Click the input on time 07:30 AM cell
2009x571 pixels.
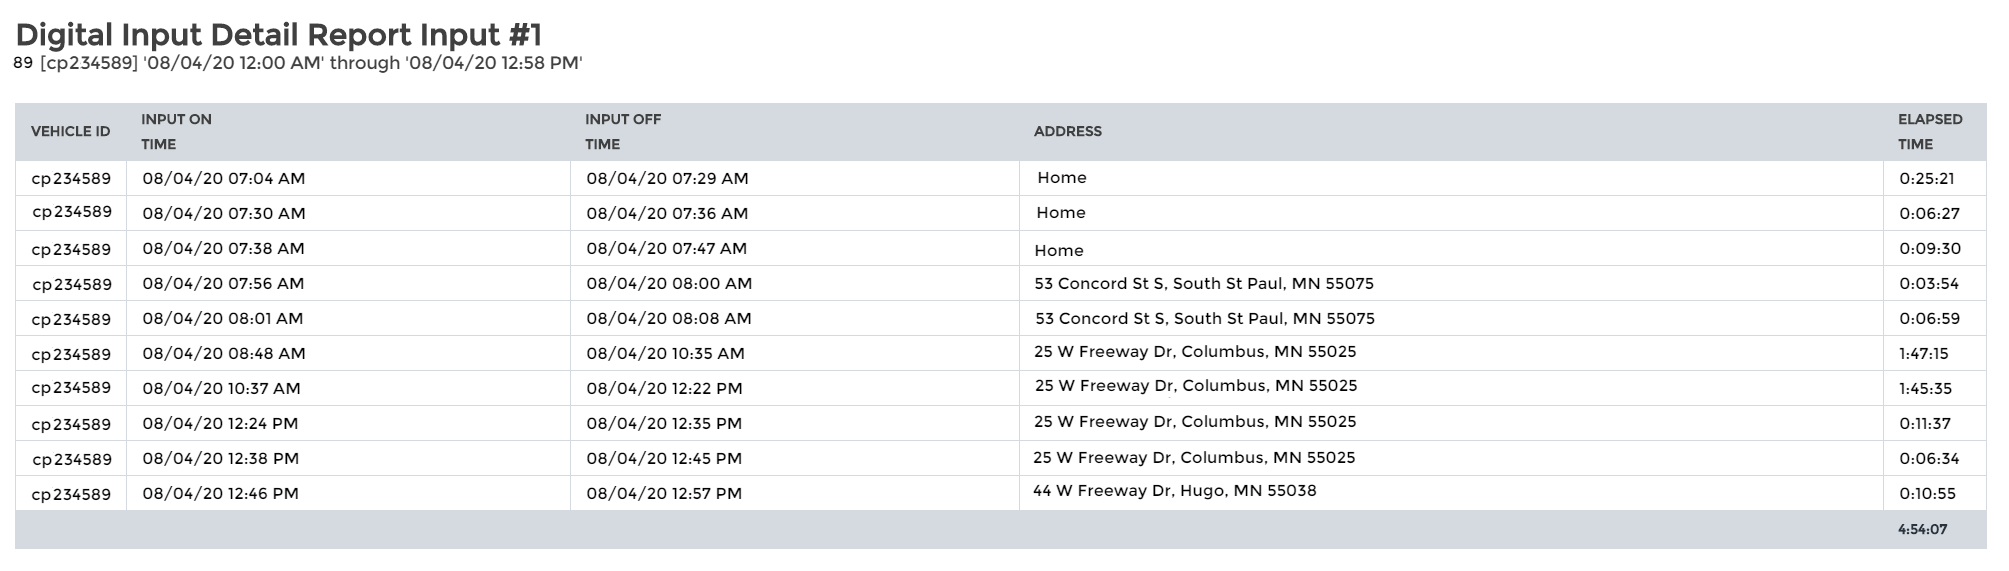click(224, 214)
